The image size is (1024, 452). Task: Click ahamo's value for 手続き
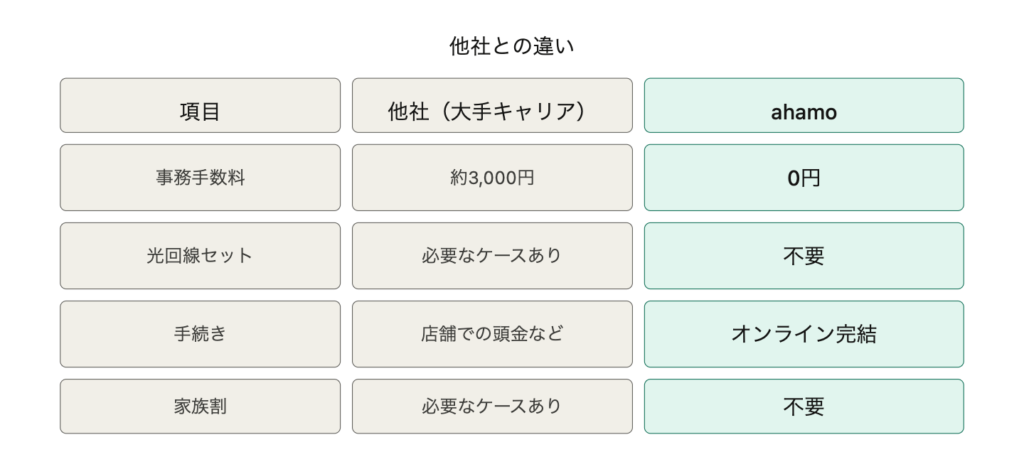803,334
